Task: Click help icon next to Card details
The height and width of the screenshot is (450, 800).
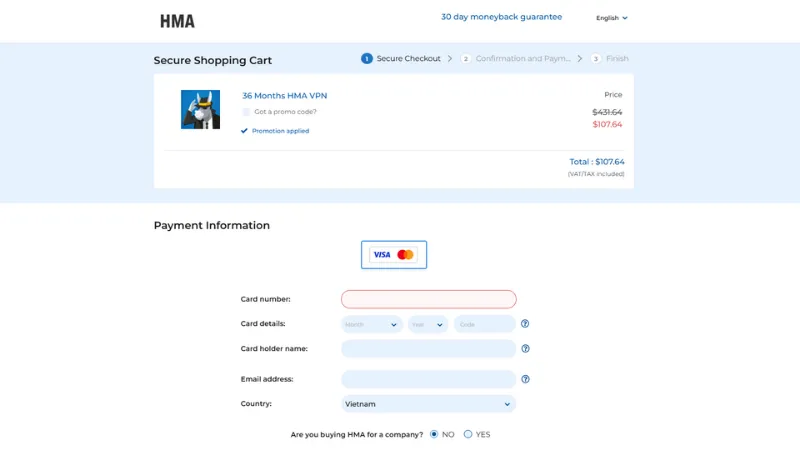Action: pos(525,324)
